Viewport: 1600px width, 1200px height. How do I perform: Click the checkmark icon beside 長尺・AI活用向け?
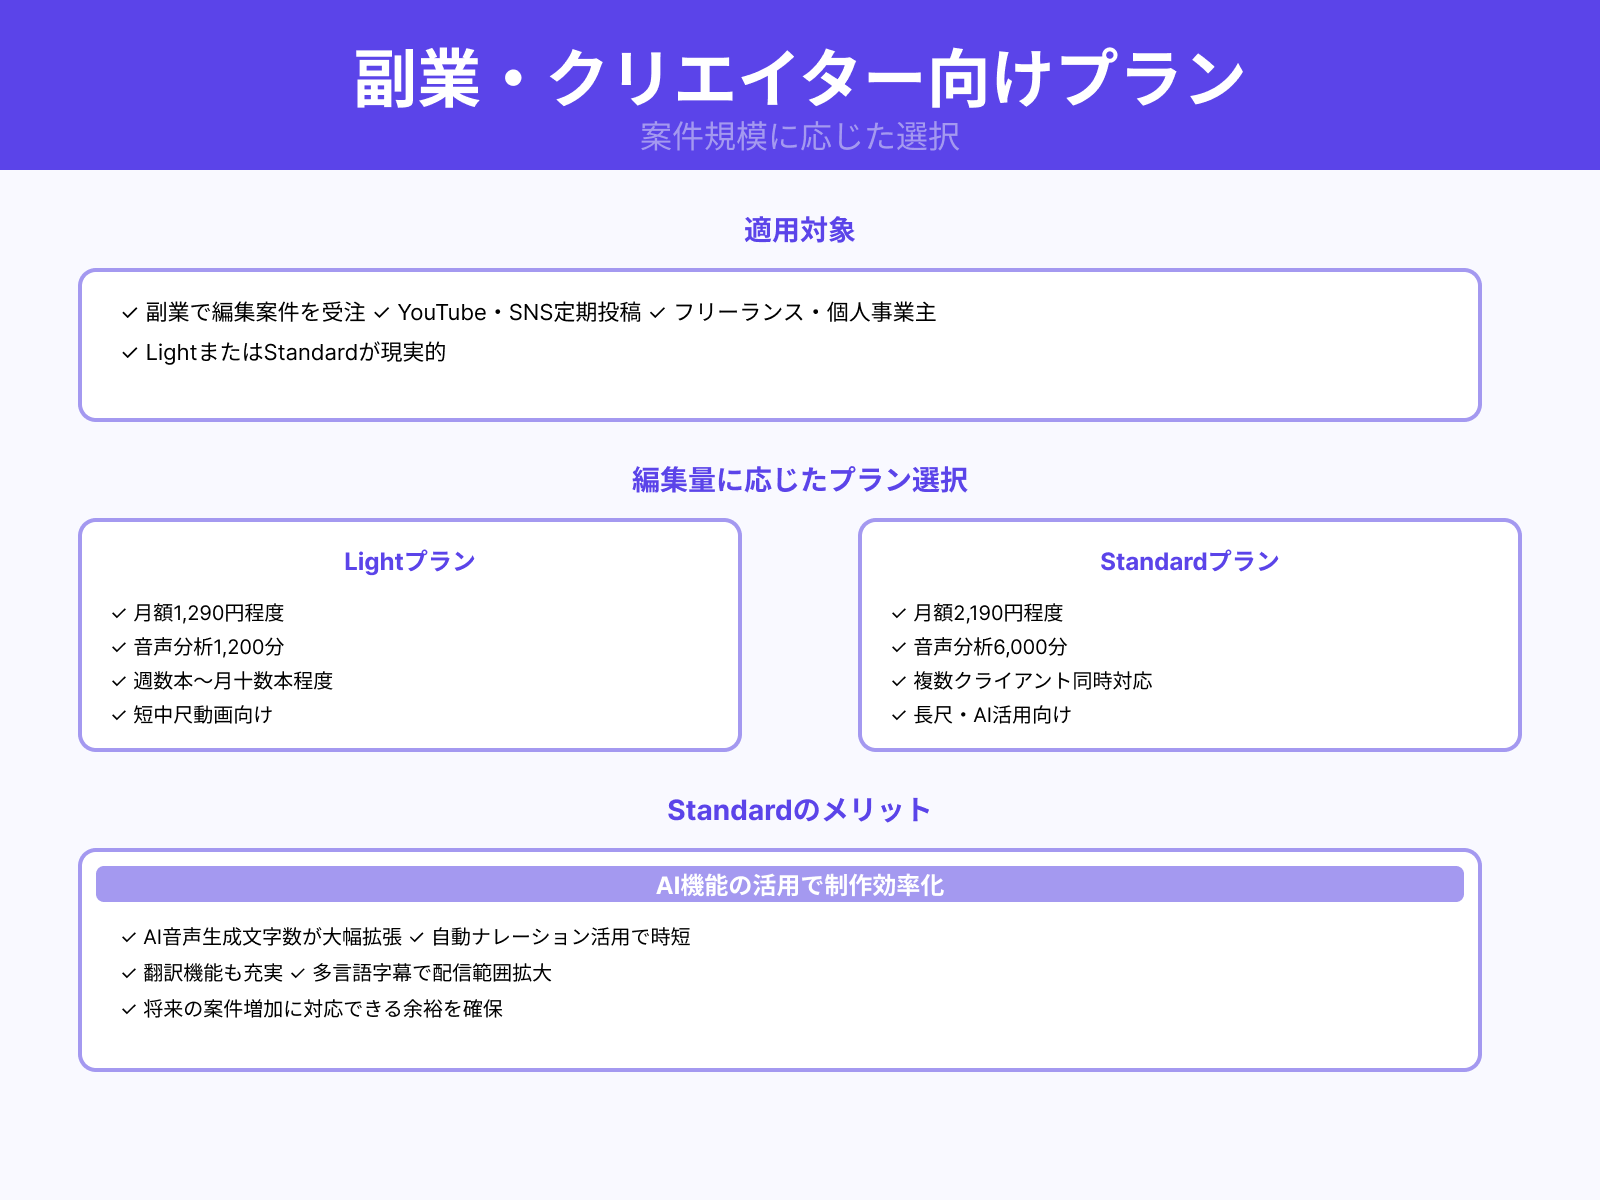point(895,715)
